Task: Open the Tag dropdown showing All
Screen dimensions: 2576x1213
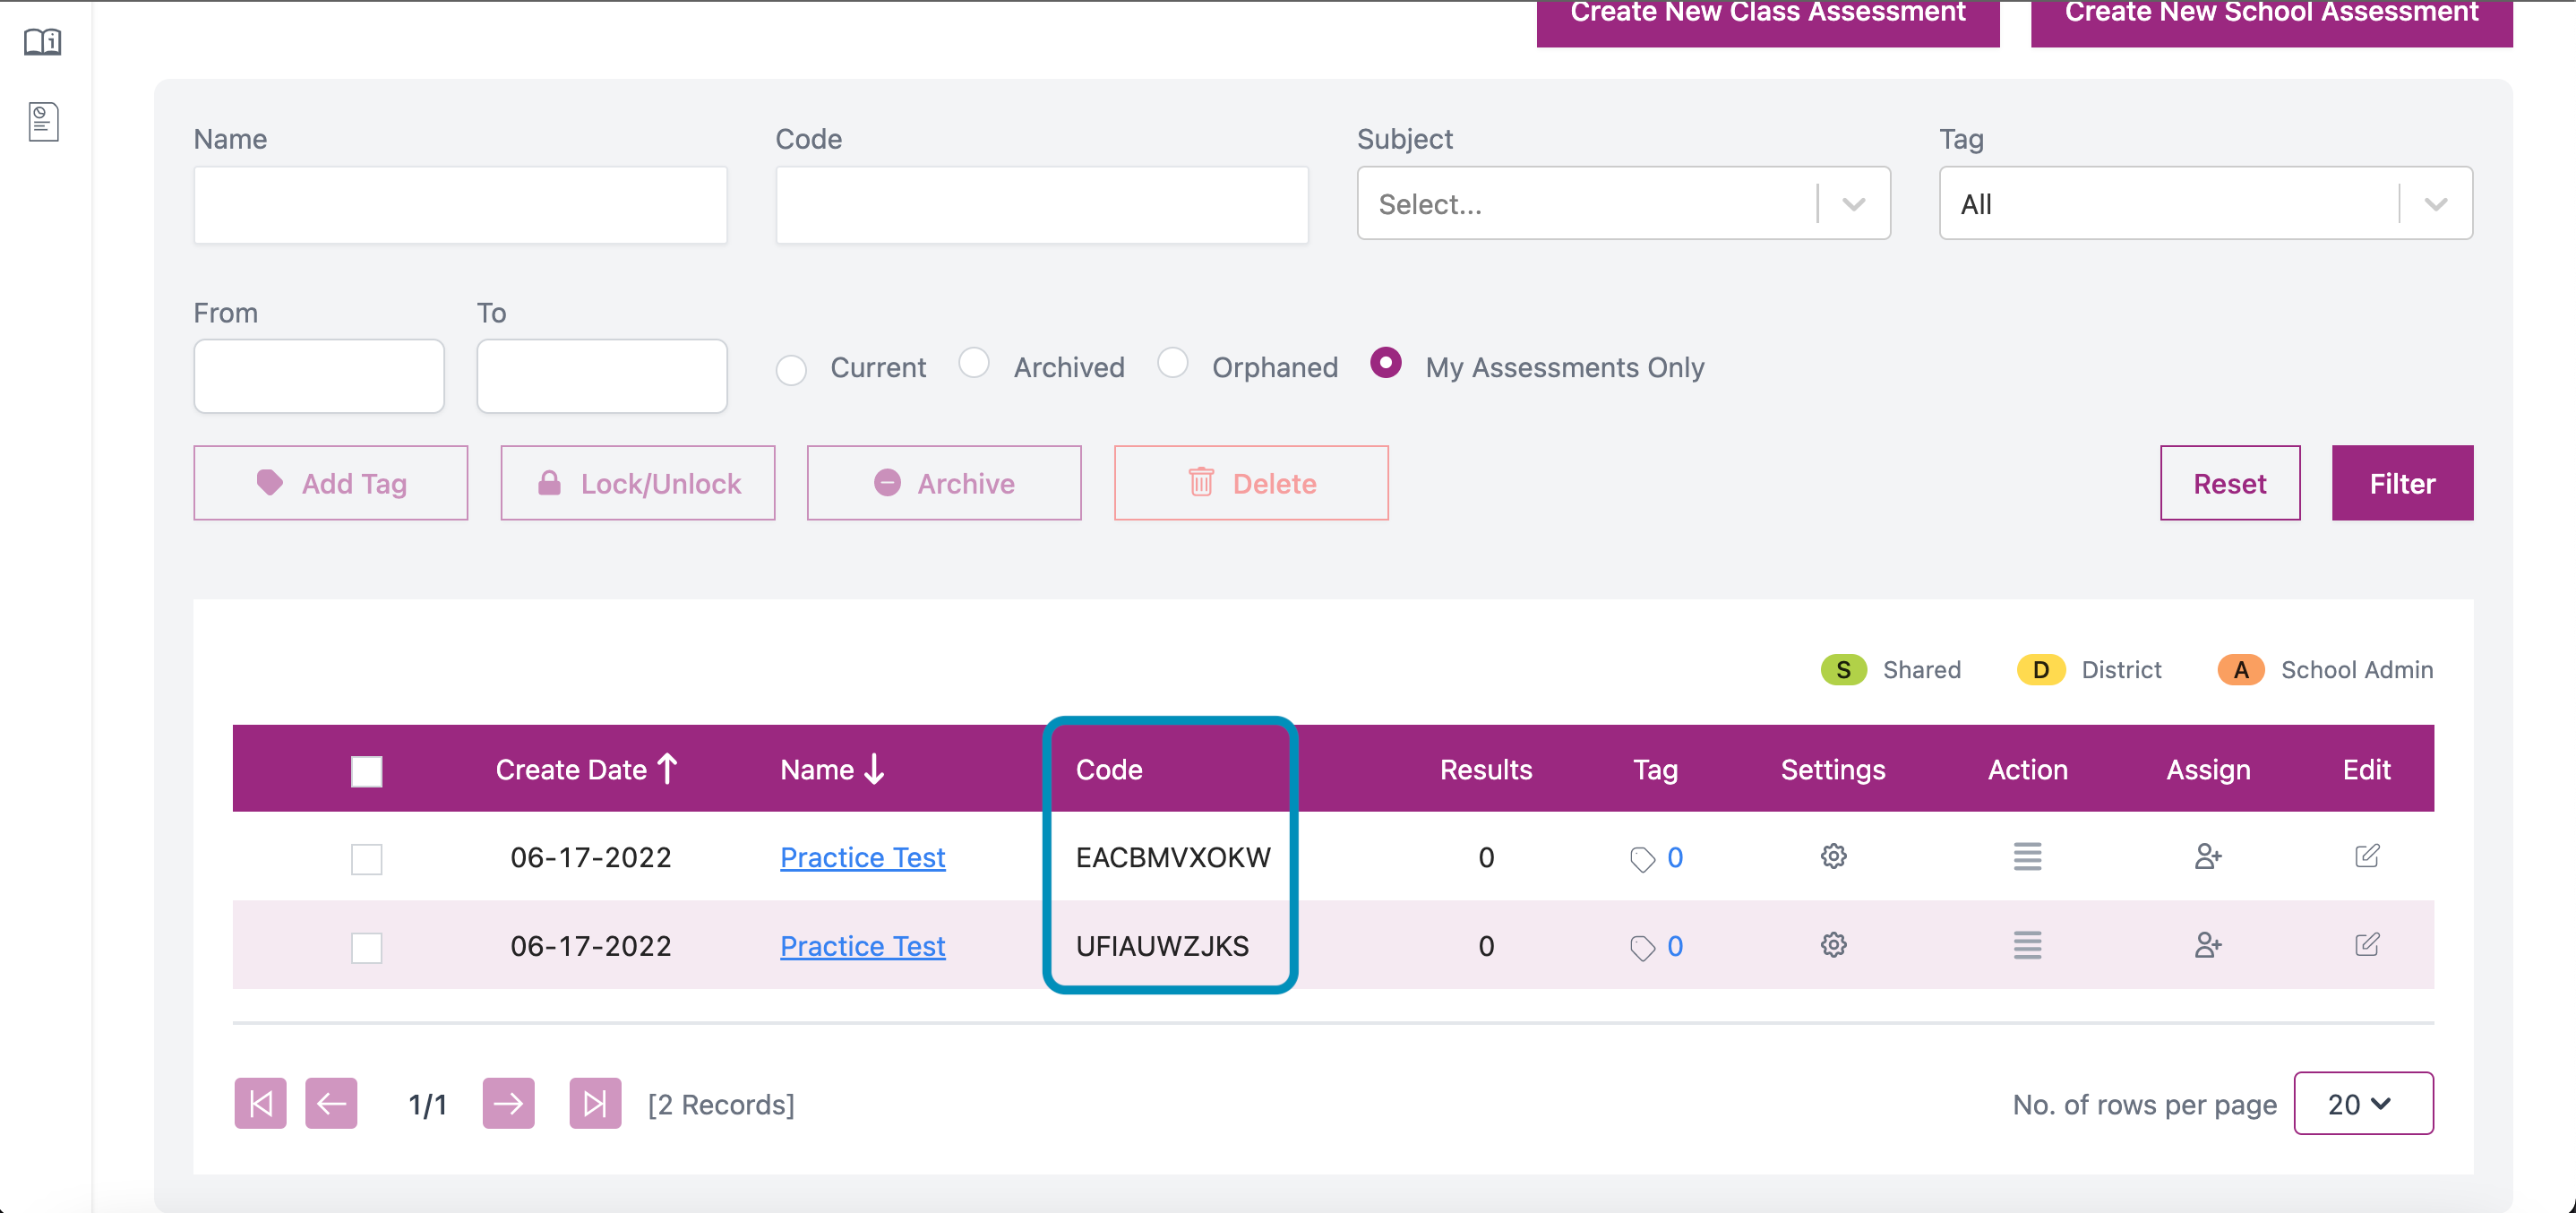Action: click(2205, 203)
